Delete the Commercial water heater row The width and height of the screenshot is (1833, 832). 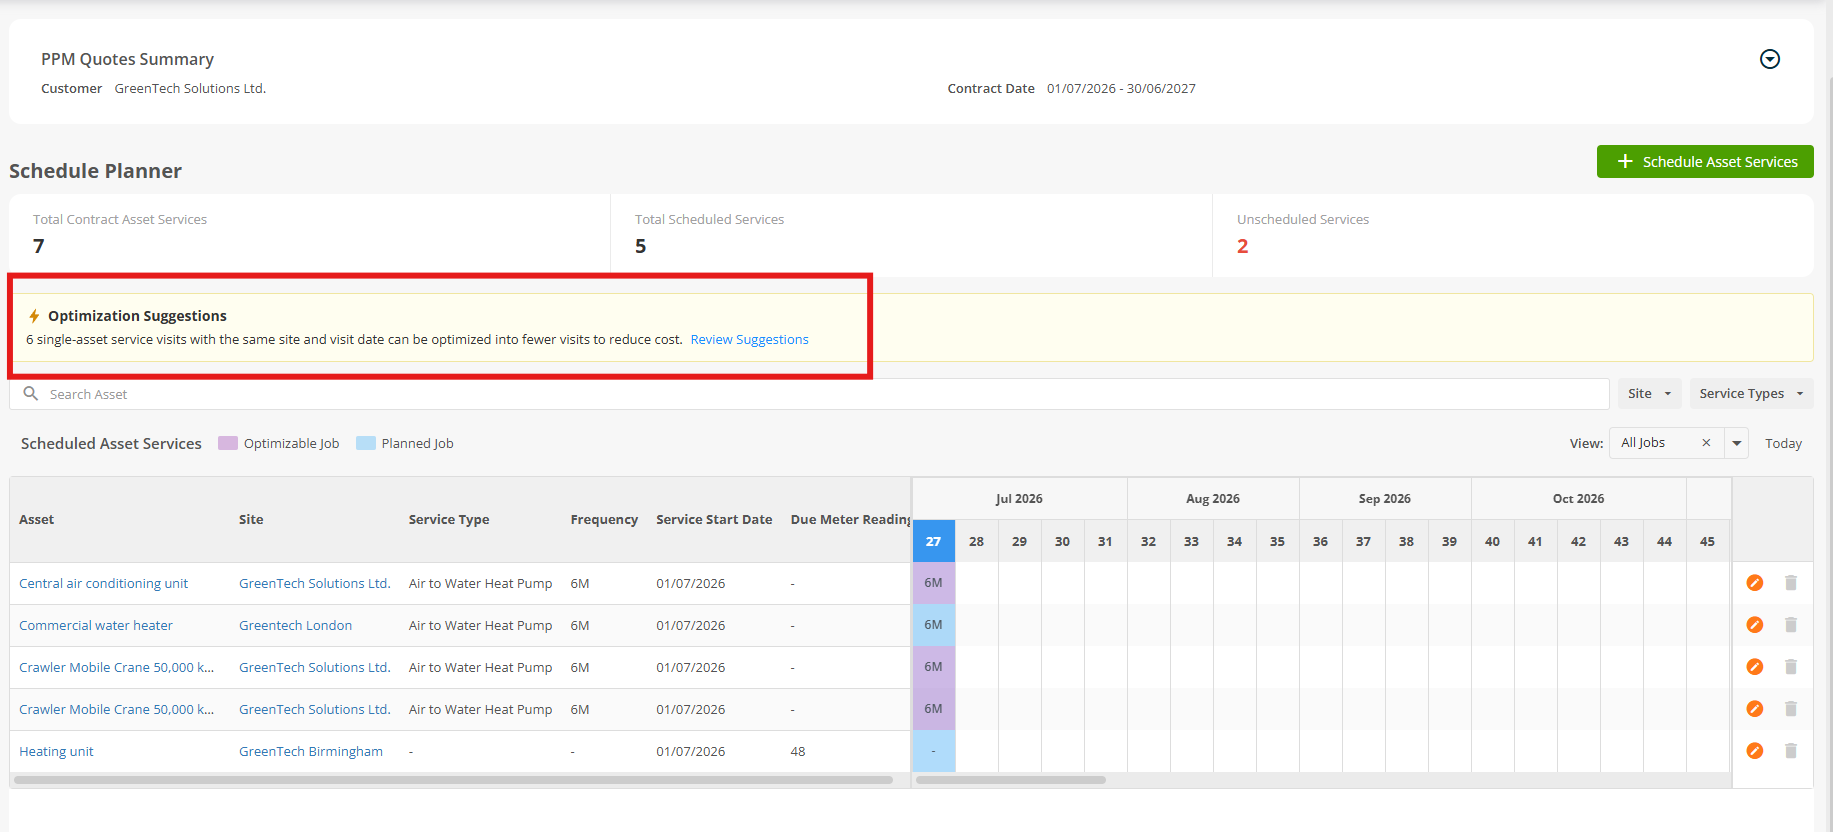click(1791, 625)
